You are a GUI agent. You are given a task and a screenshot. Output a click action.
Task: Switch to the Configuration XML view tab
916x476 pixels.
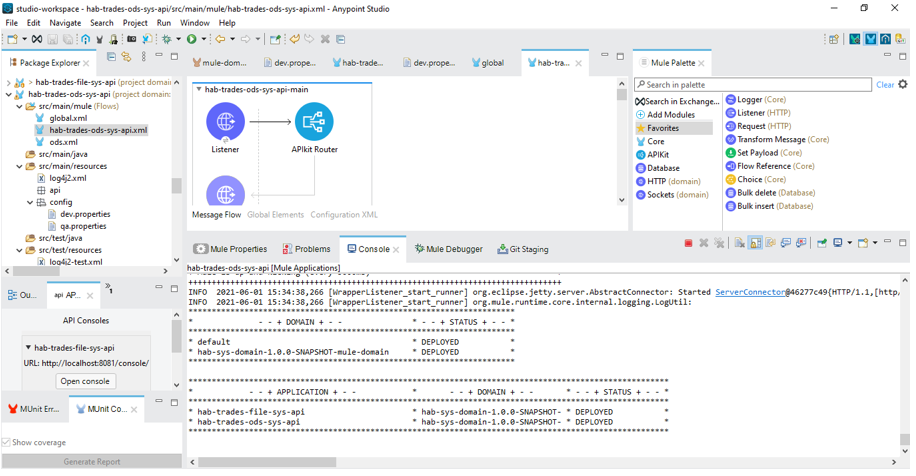point(344,214)
